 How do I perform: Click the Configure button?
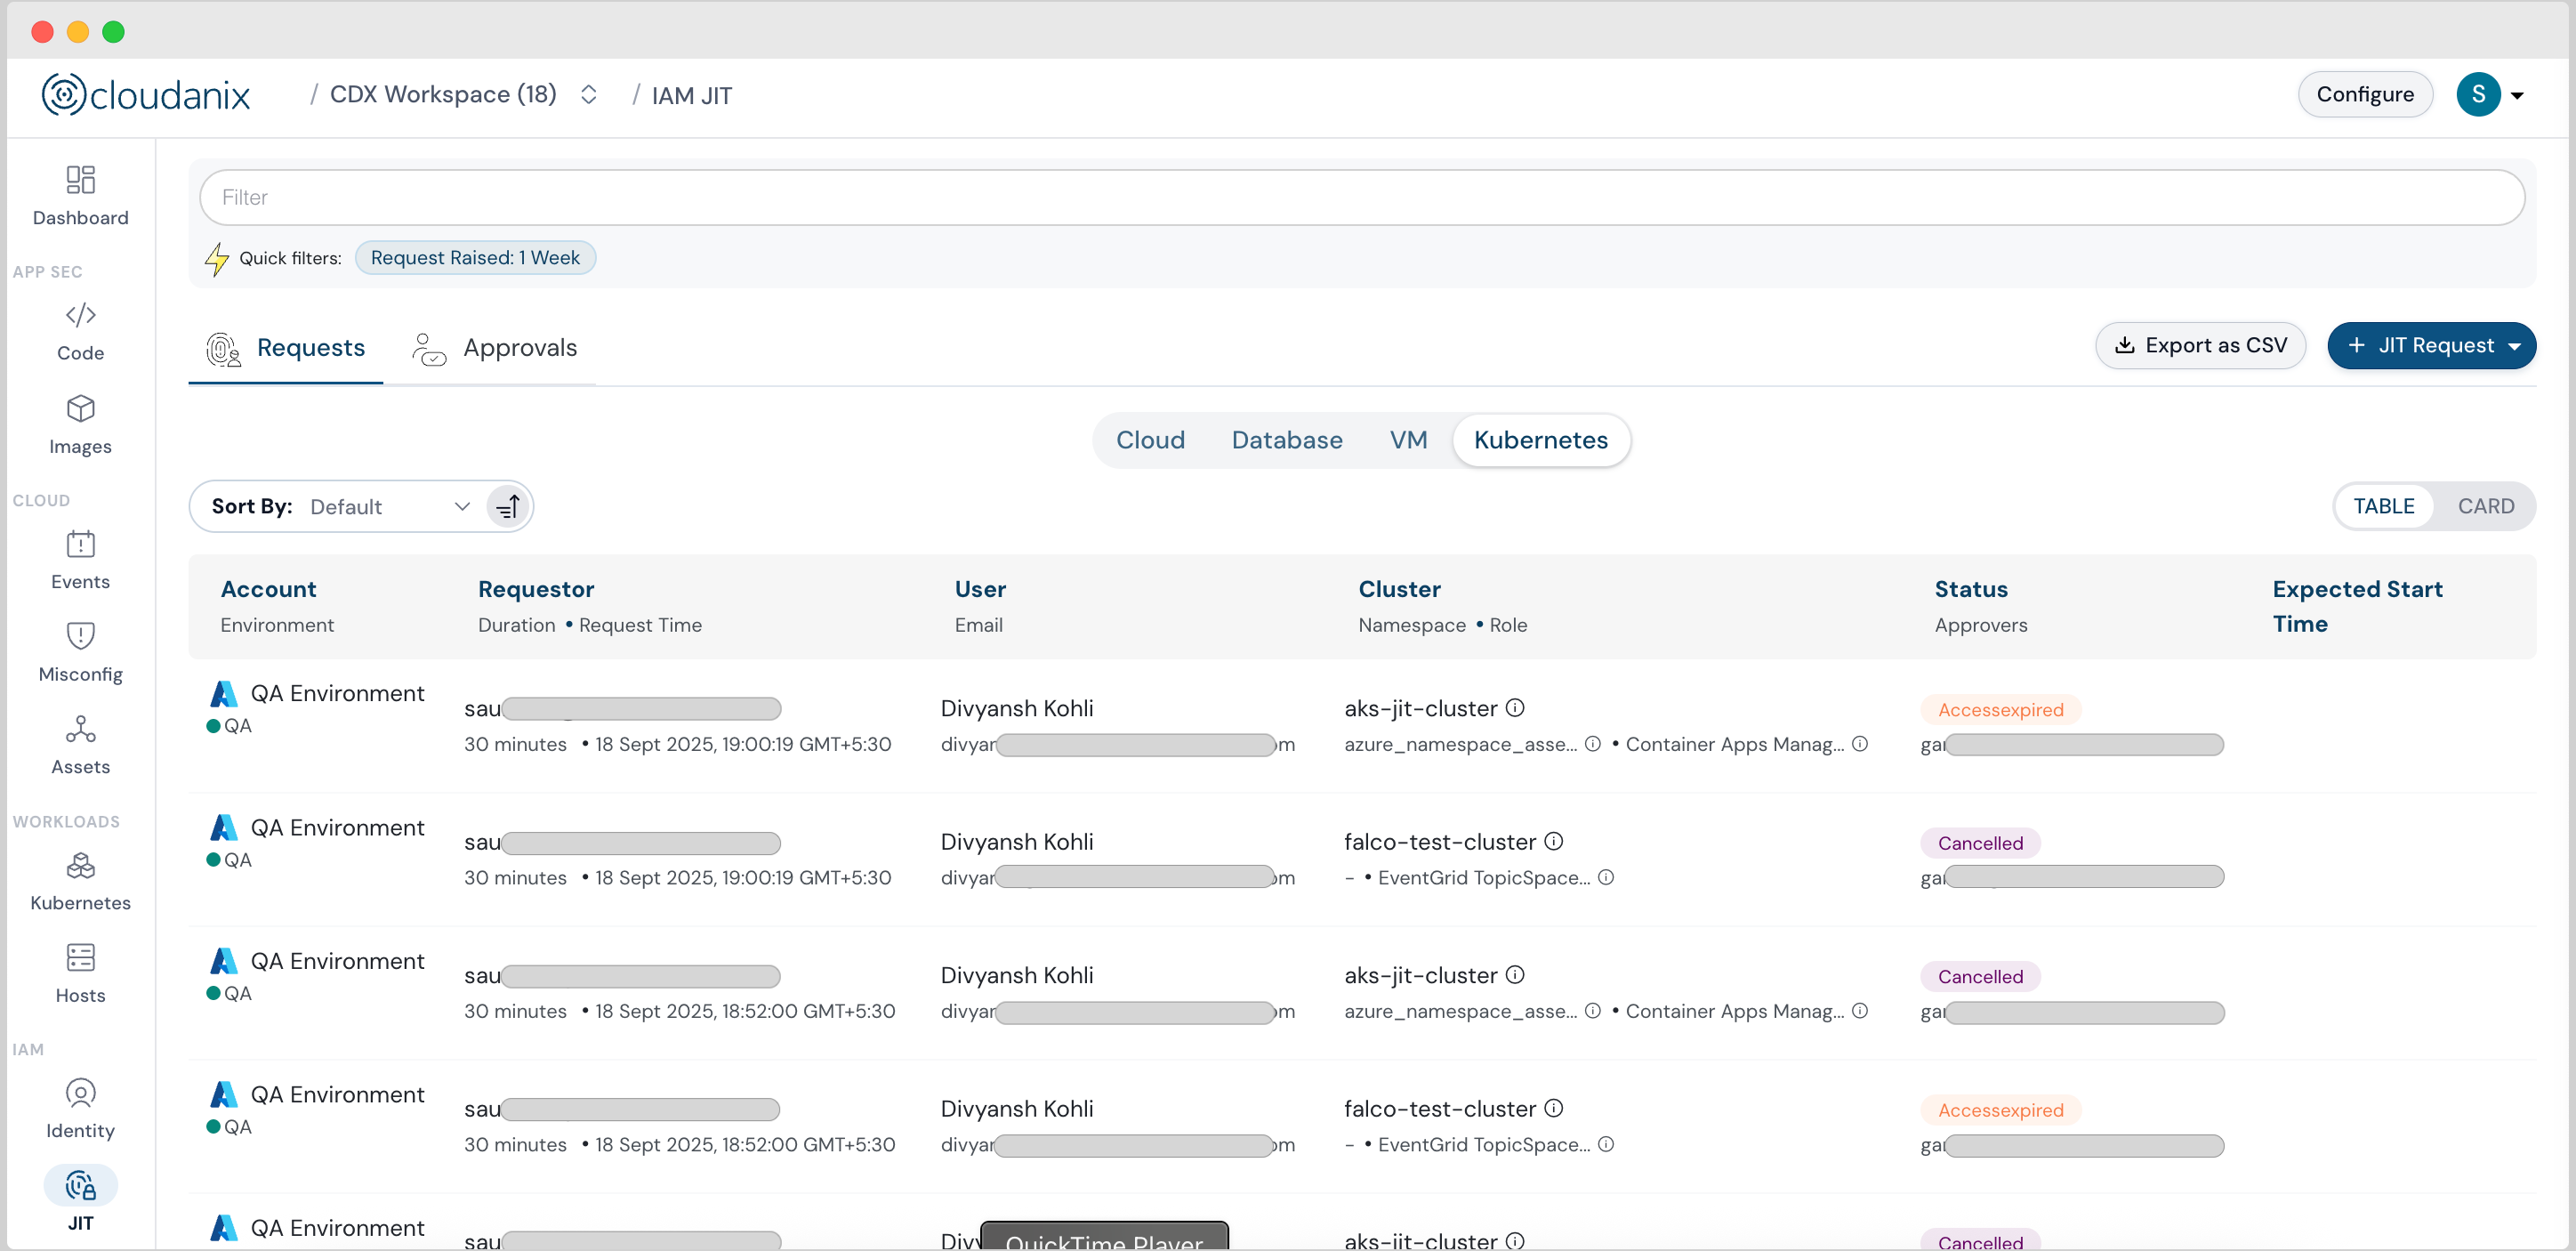coord(2364,94)
